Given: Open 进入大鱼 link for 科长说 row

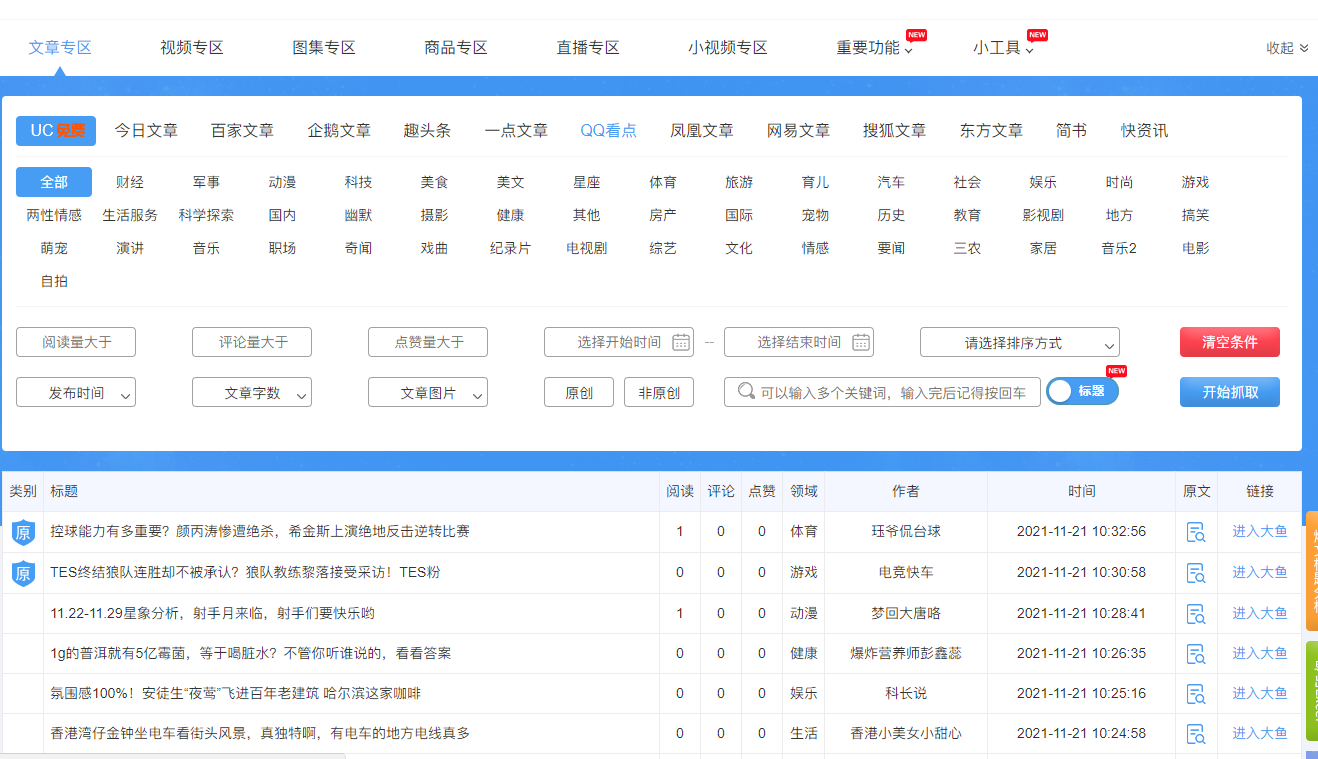Looking at the screenshot, I should (1260, 693).
